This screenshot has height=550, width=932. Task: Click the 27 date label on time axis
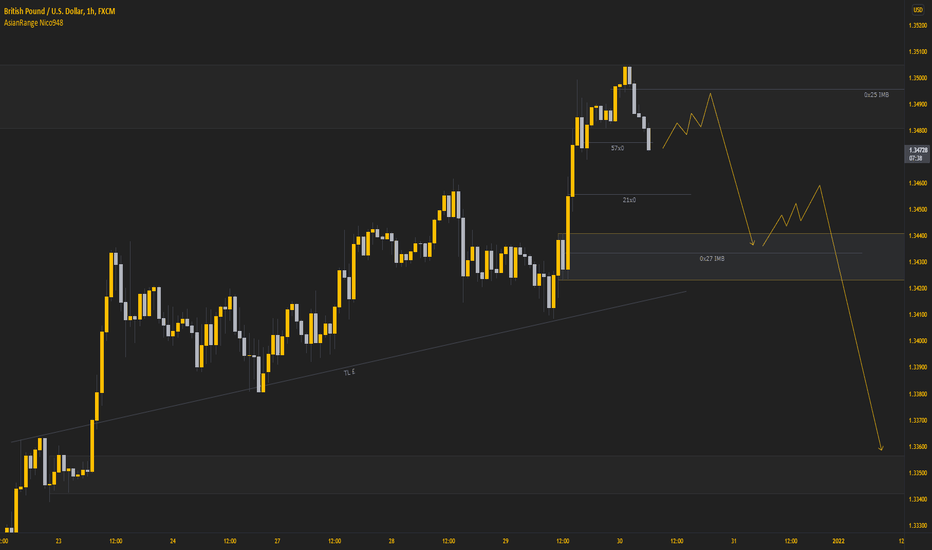coord(277,541)
